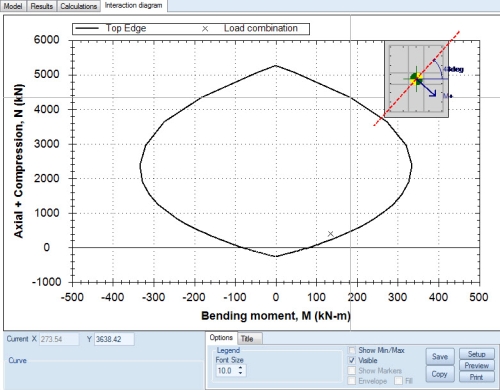
Task: Open the Calculations tab
Action: coord(79,6)
